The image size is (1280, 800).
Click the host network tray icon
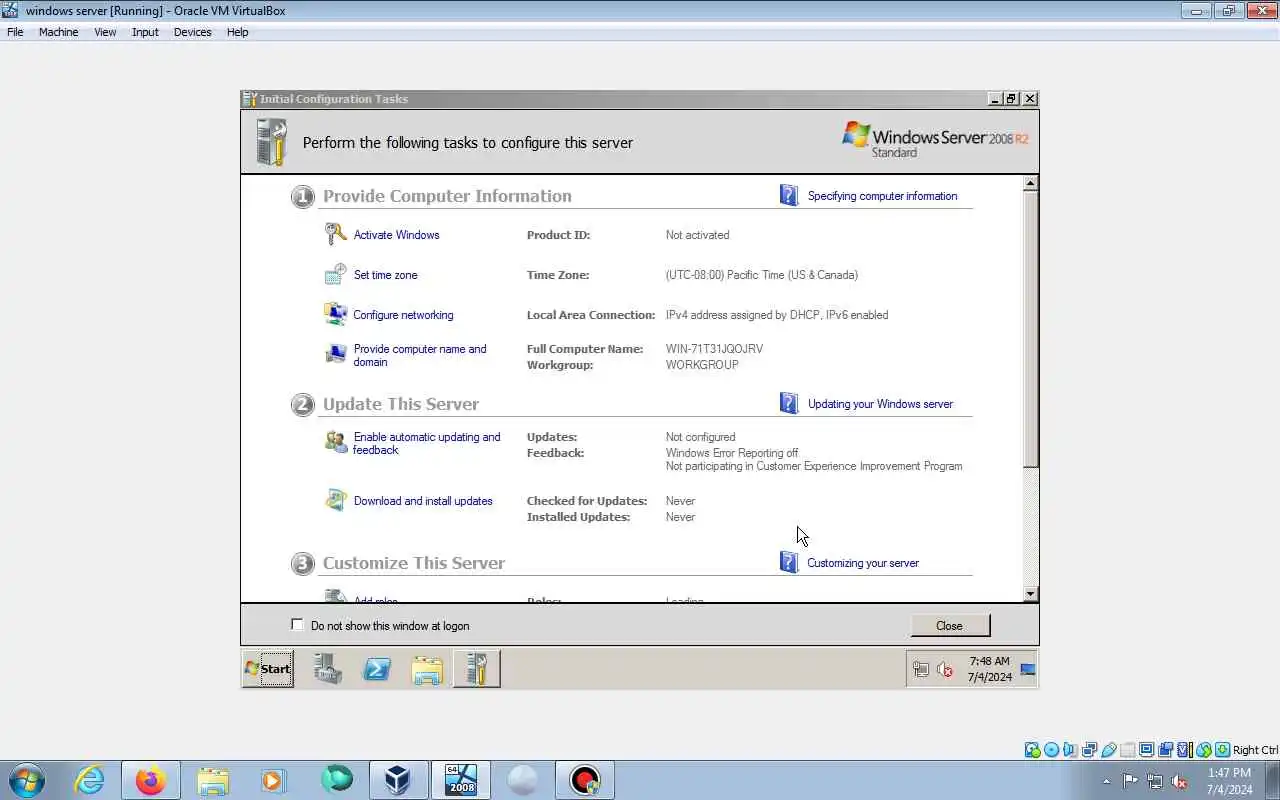click(x=1155, y=781)
